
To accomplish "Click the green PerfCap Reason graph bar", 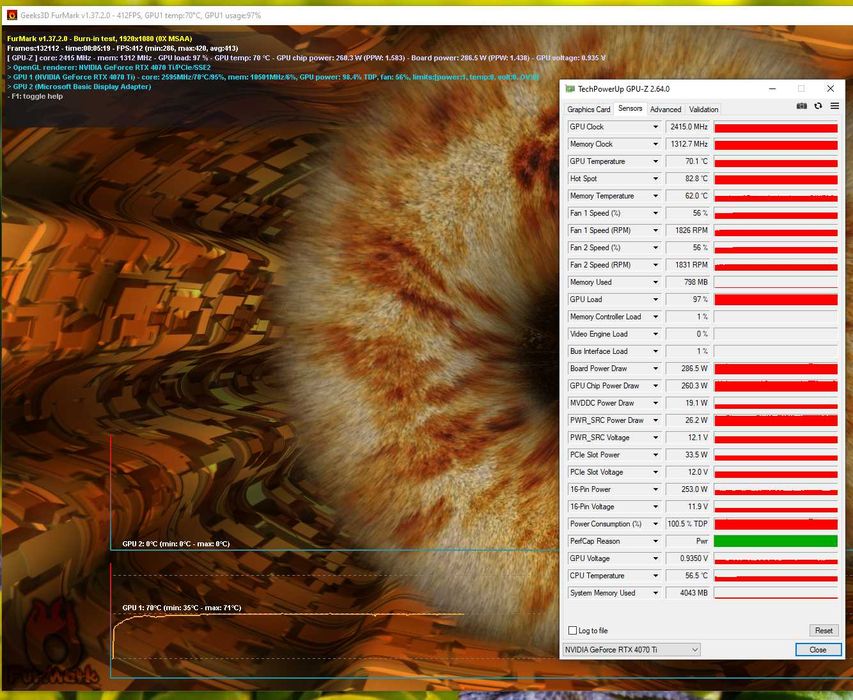I will pos(775,541).
